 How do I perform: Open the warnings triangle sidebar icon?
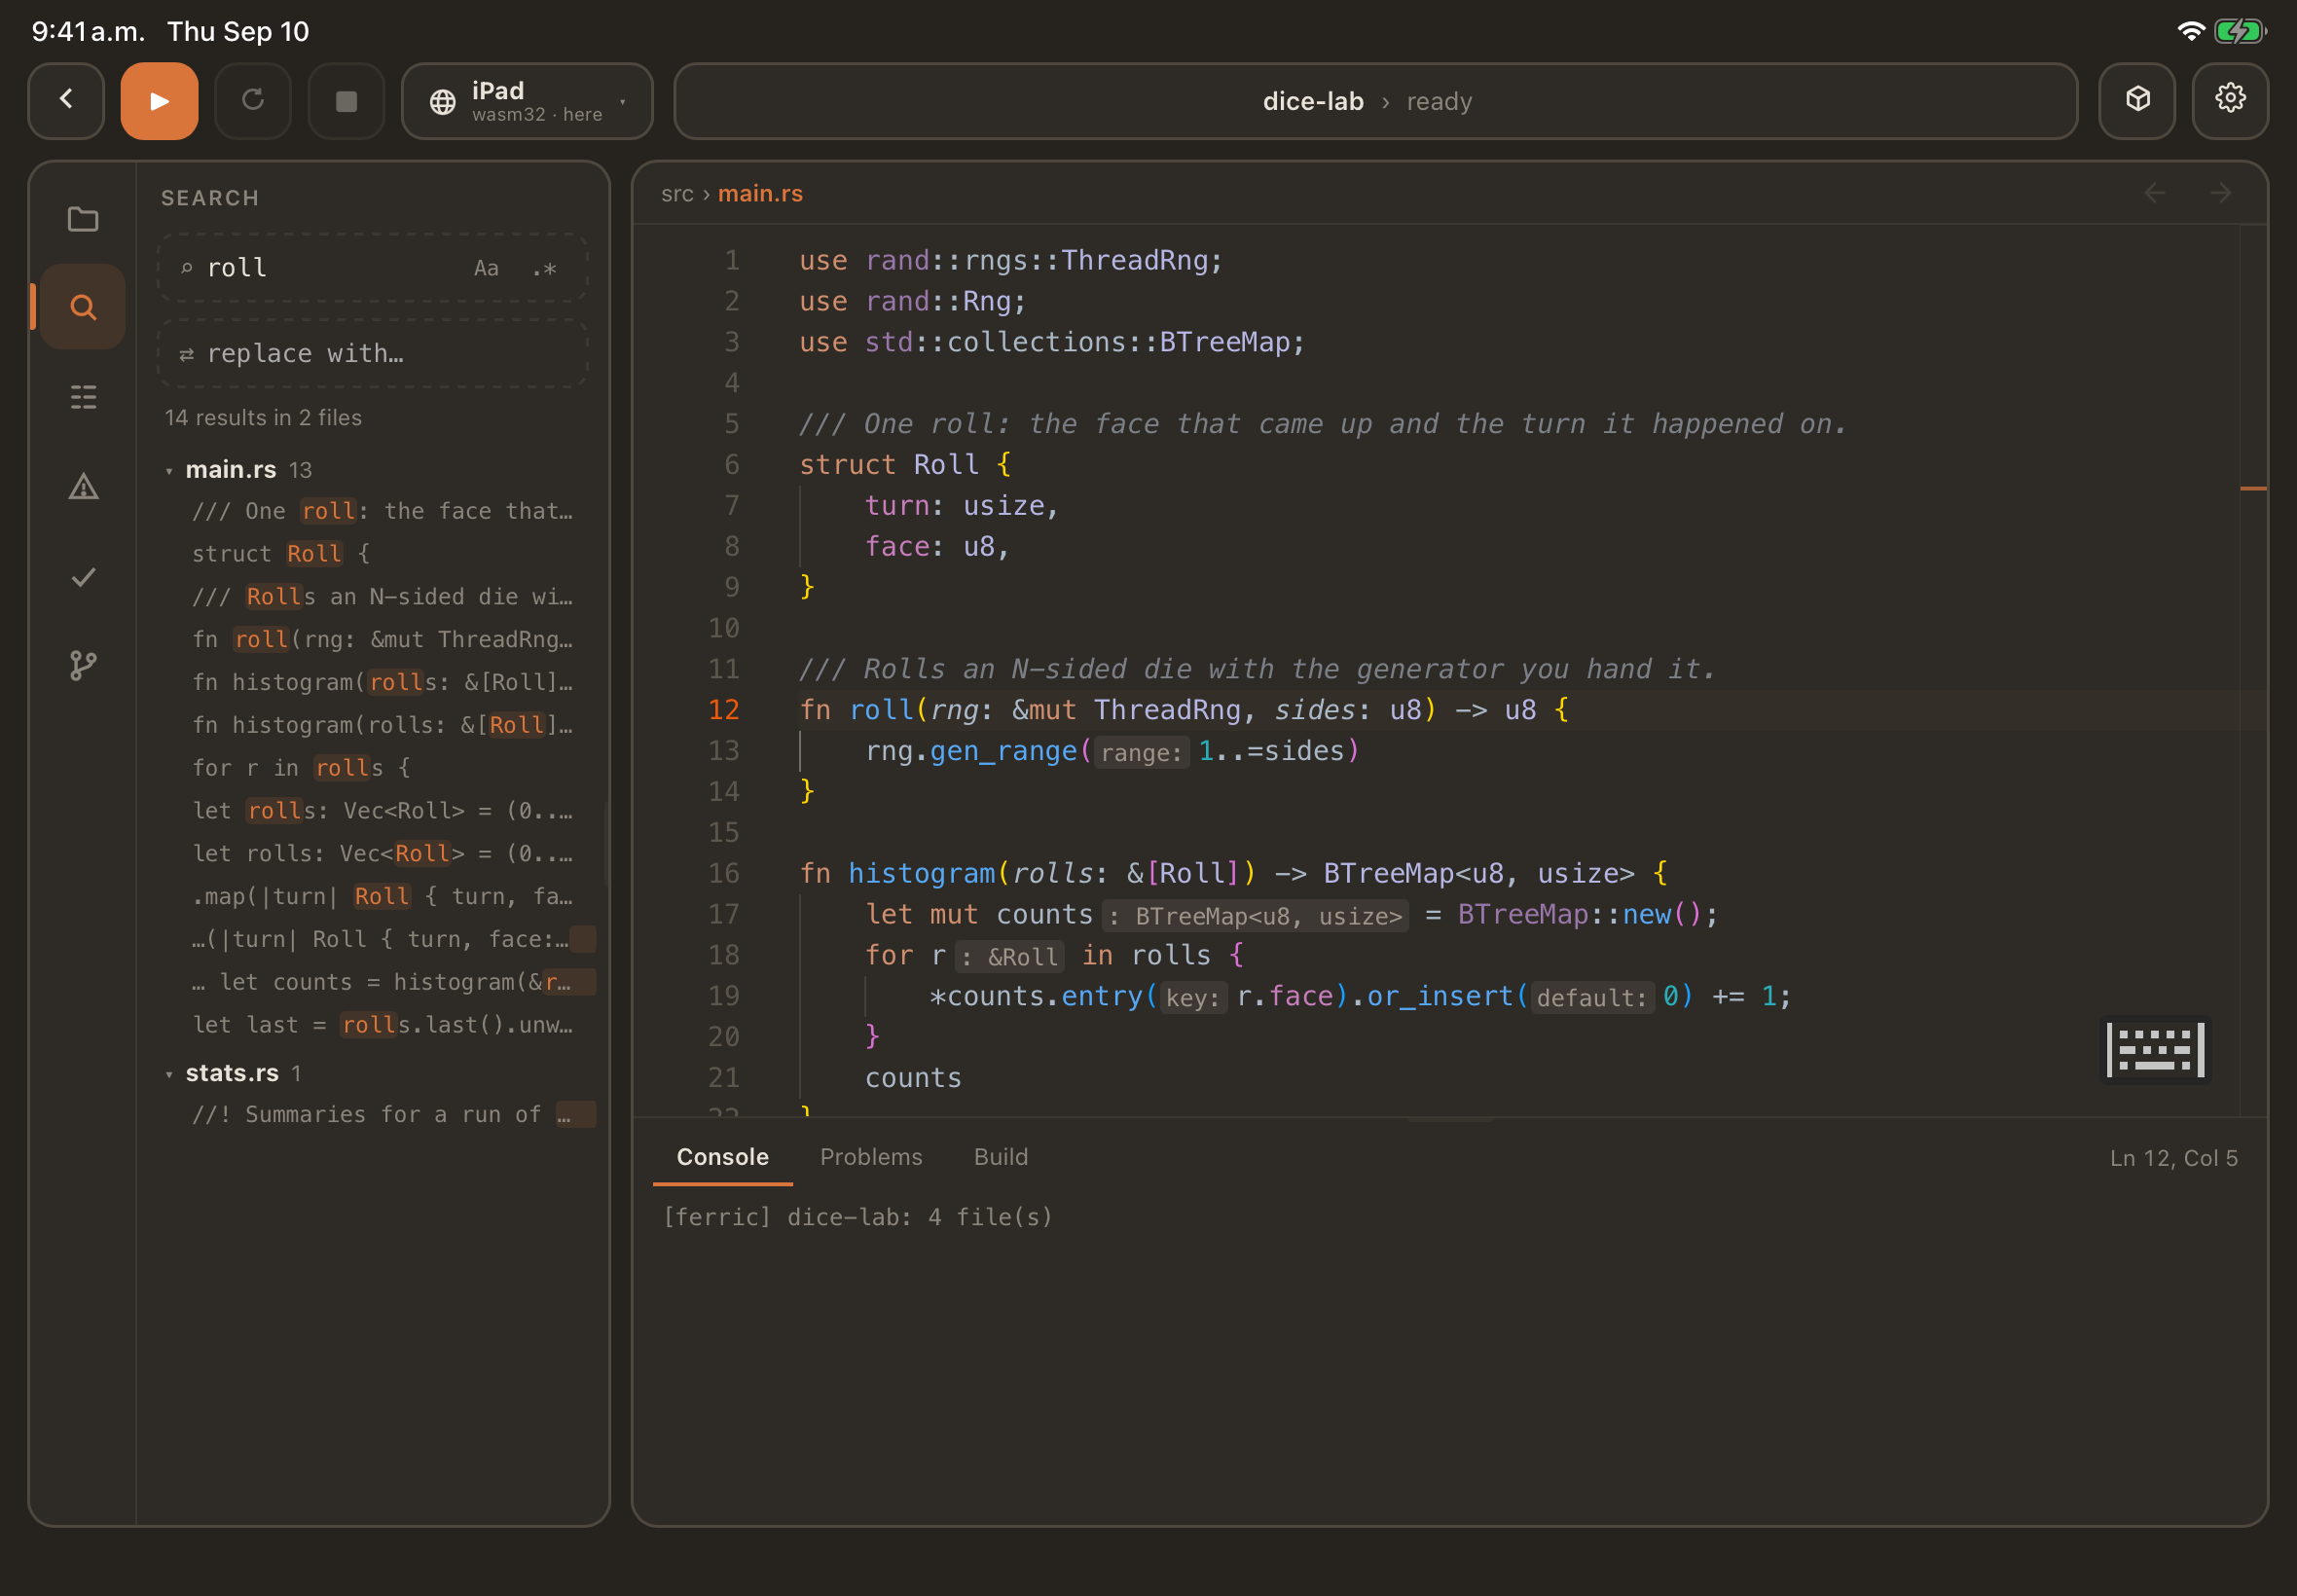tap(83, 487)
